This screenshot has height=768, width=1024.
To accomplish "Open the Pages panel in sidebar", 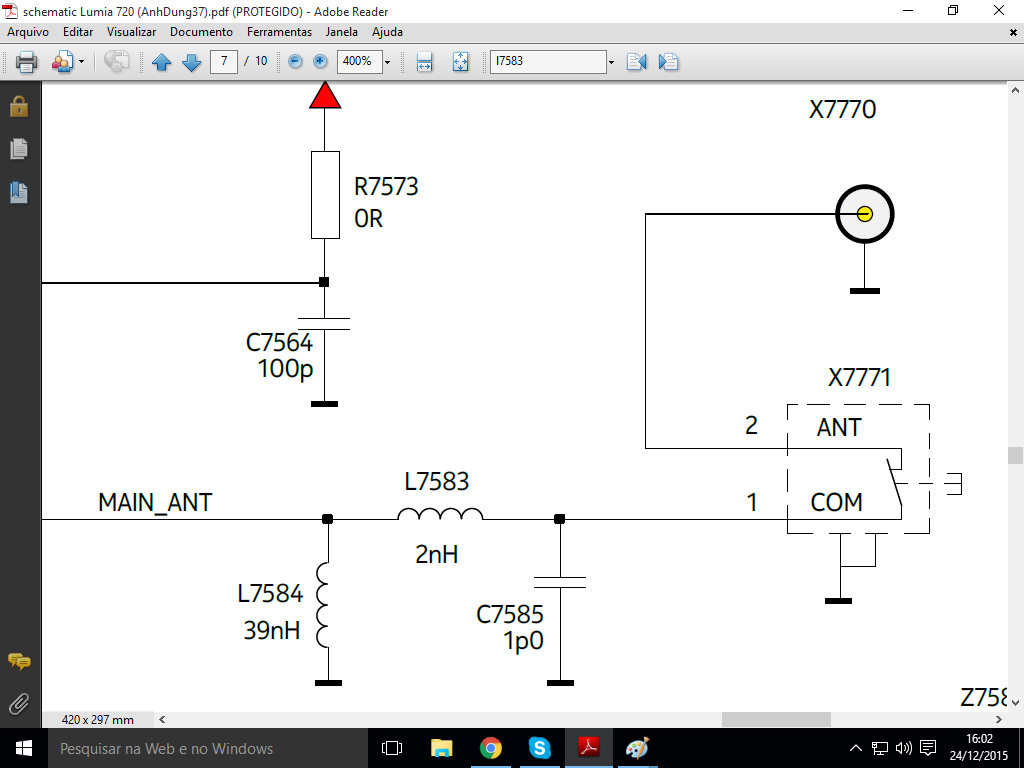I will tap(19, 149).
